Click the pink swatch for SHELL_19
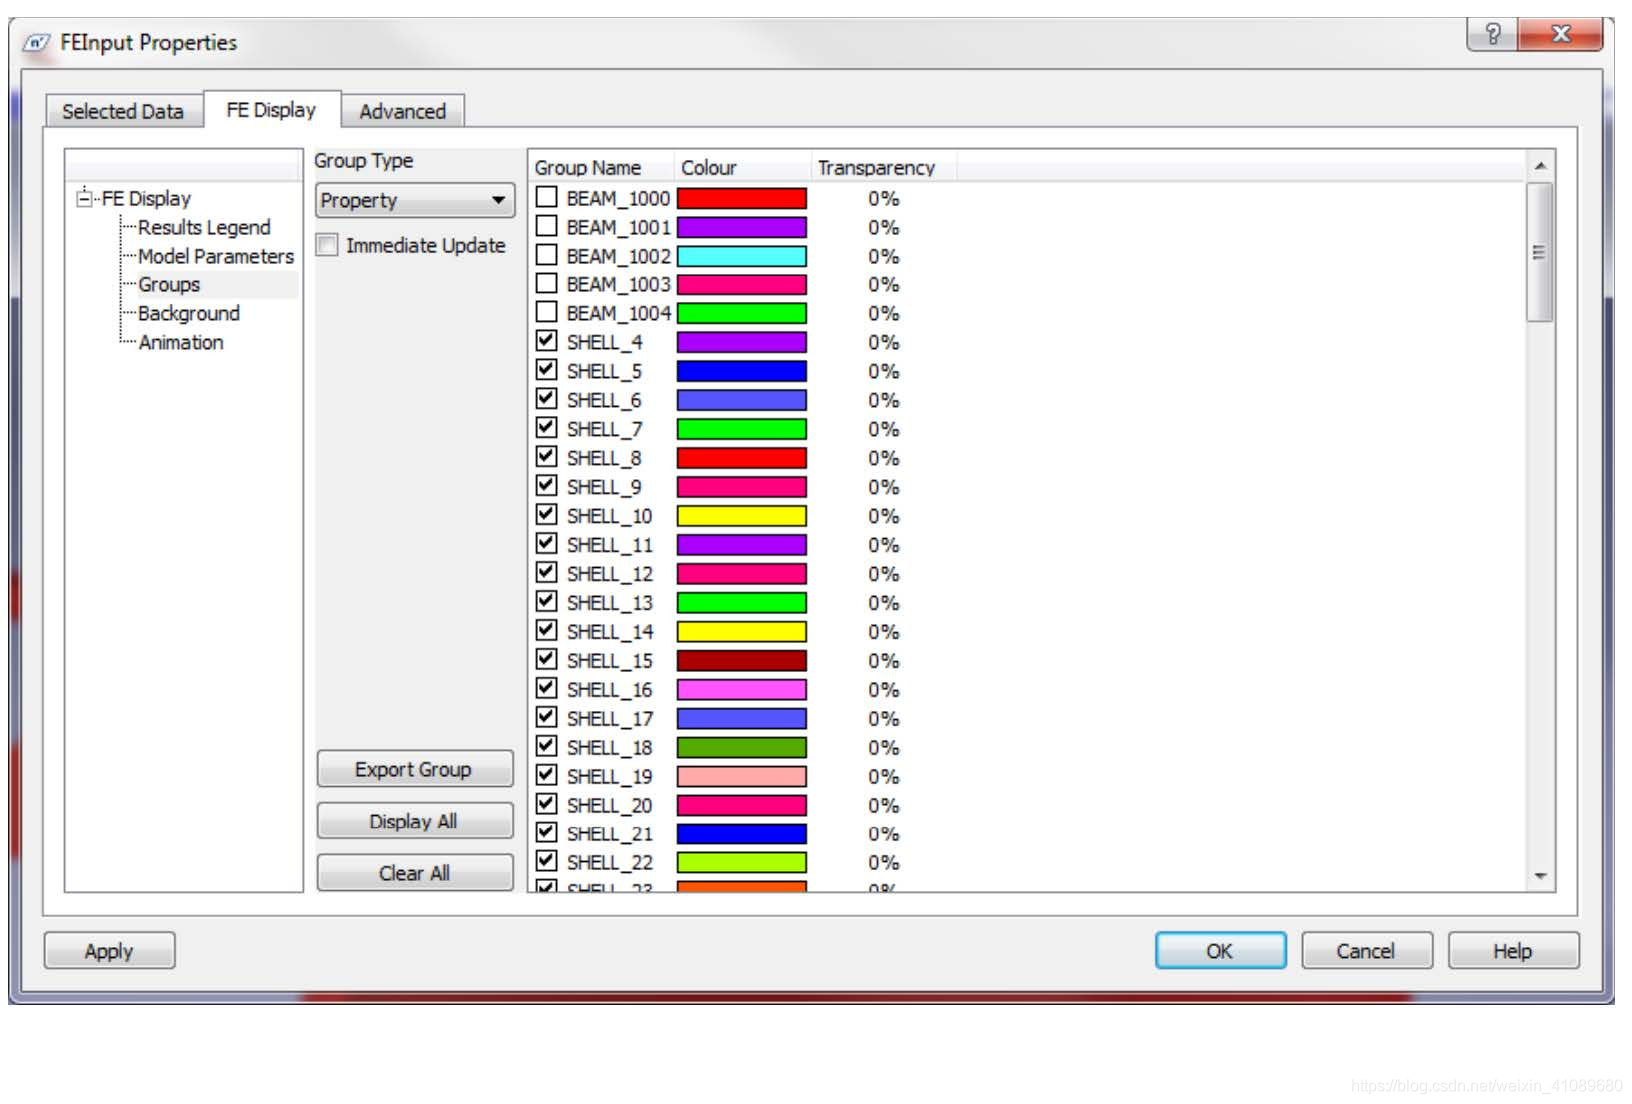 [742, 776]
